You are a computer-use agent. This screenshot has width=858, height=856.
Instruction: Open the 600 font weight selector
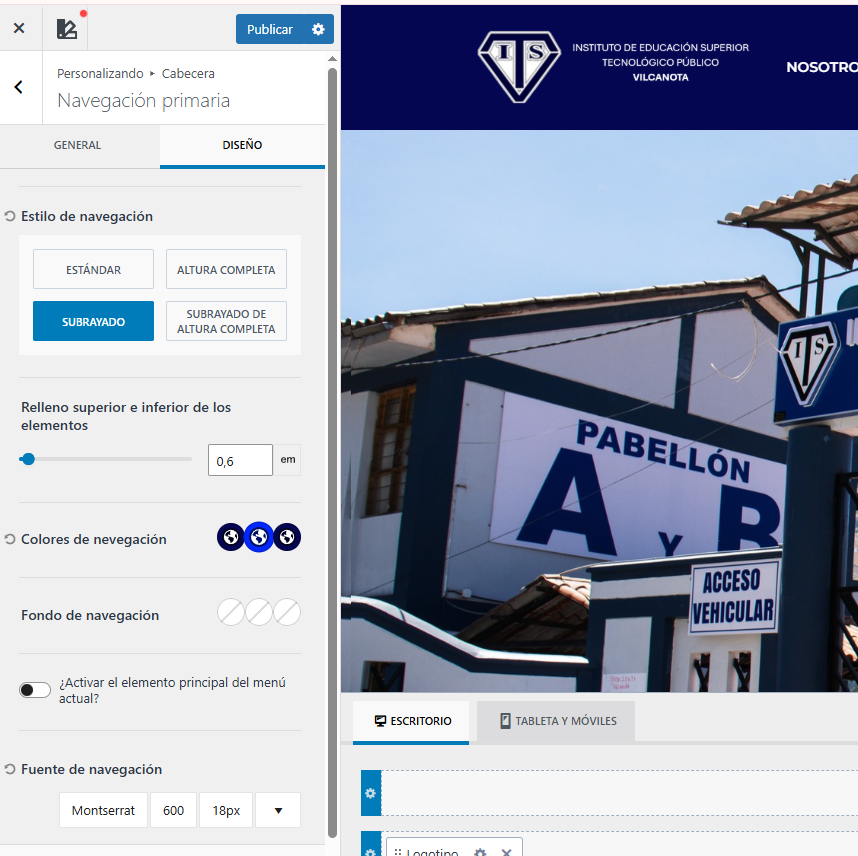(173, 810)
